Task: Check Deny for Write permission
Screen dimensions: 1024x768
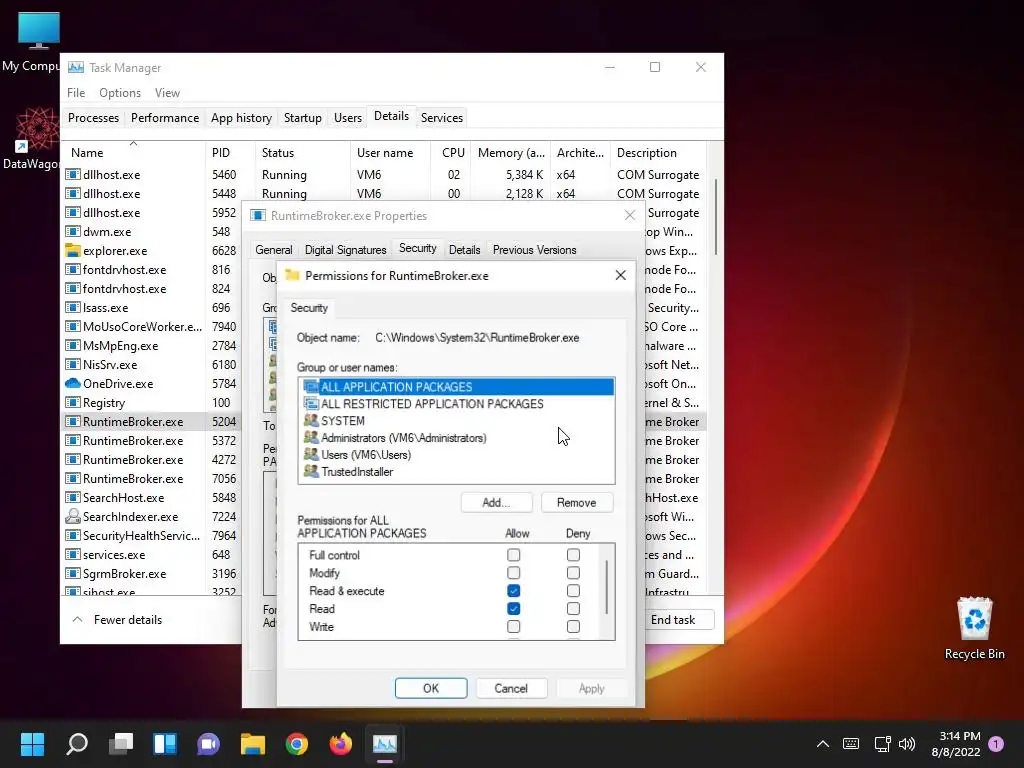Action: tap(573, 627)
